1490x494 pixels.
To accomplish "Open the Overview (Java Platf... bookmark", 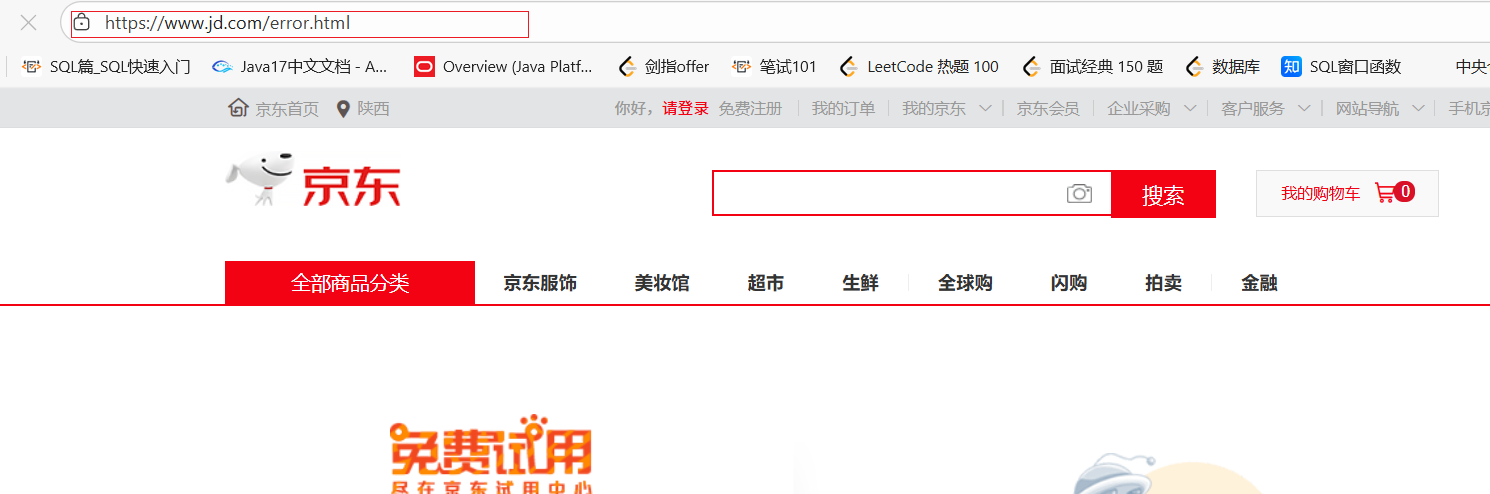I will point(504,67).
